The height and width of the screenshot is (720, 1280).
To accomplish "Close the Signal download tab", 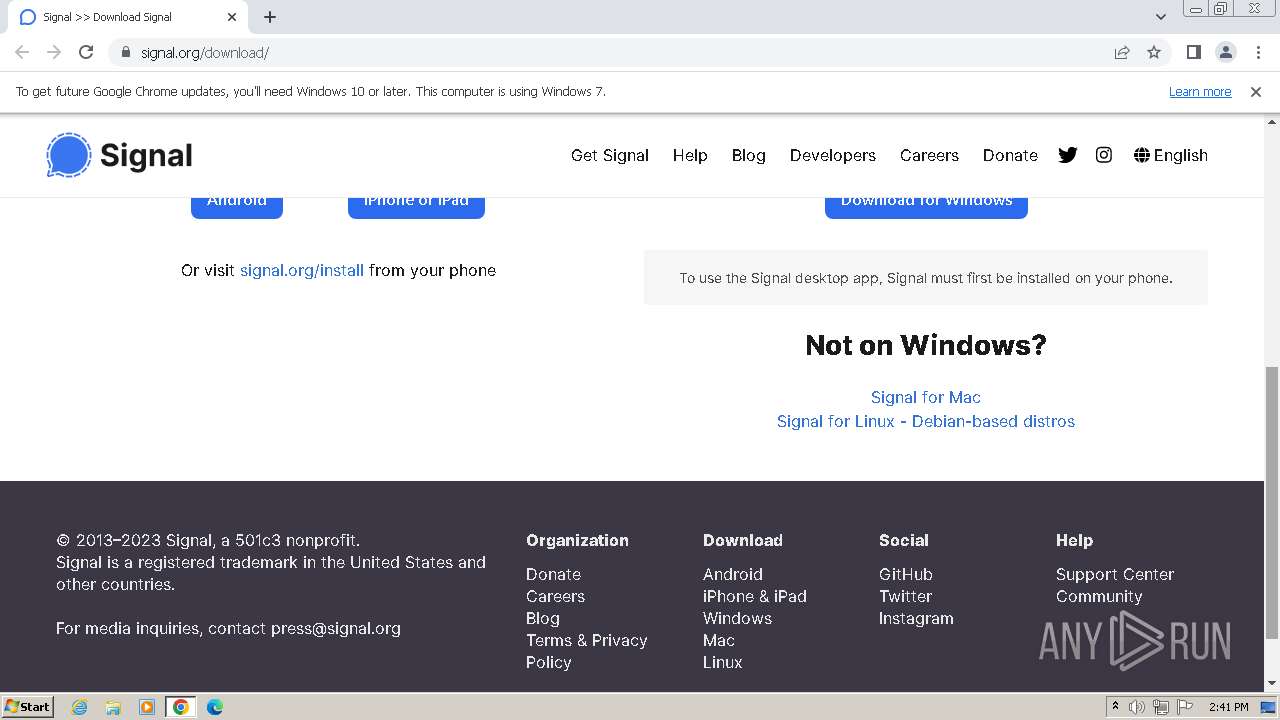I will click(232, 17).
